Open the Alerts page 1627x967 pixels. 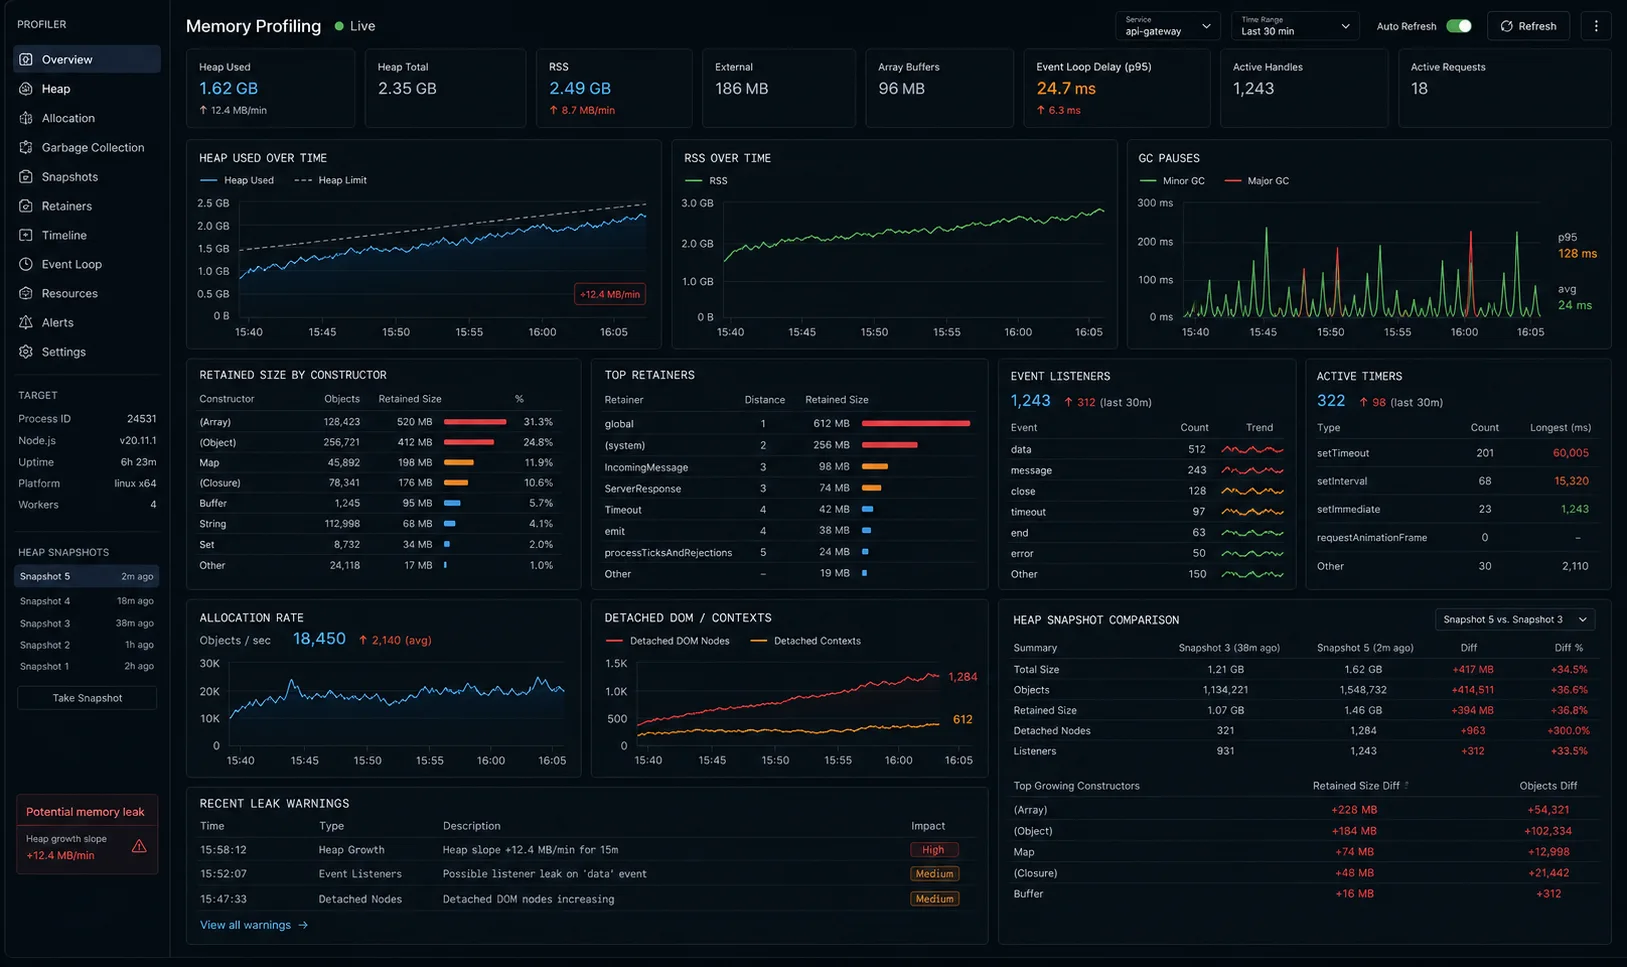[87, 322]
